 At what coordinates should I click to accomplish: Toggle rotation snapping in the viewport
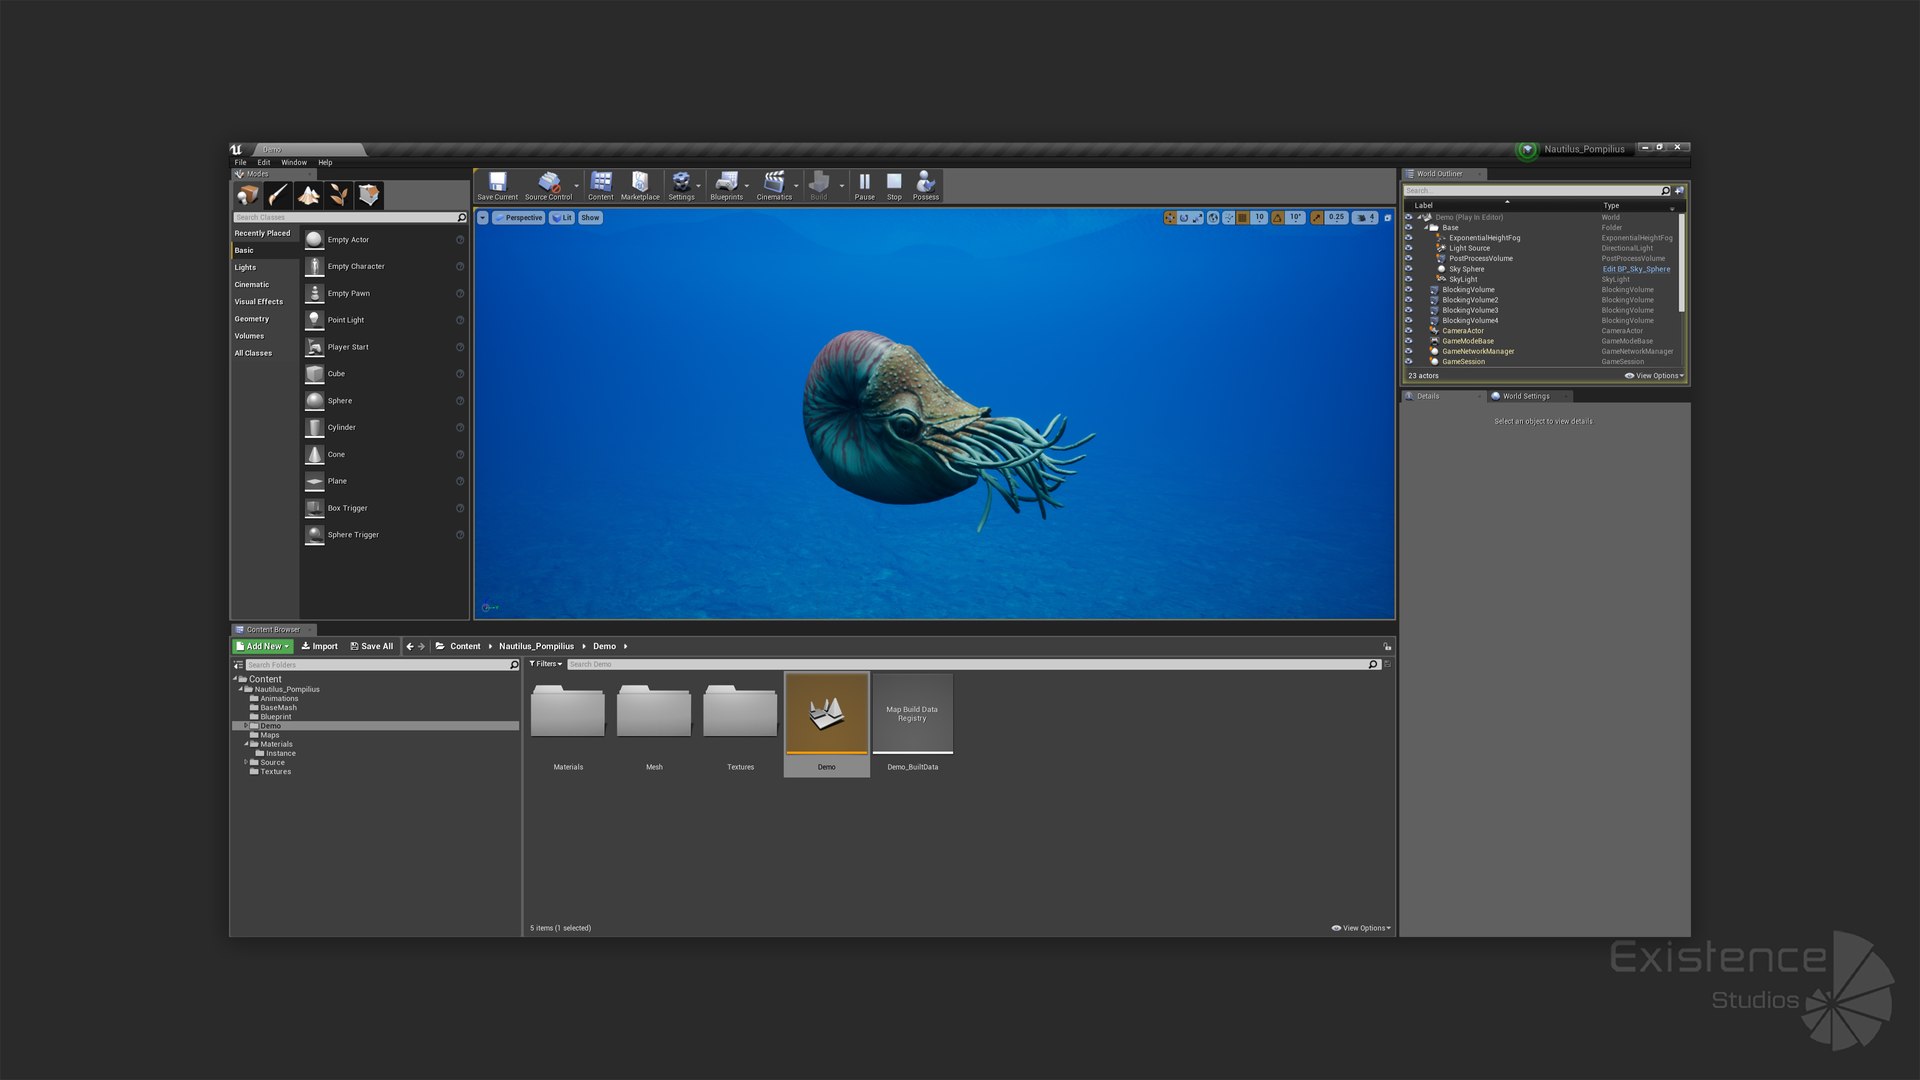click(x=1278, y=217)
